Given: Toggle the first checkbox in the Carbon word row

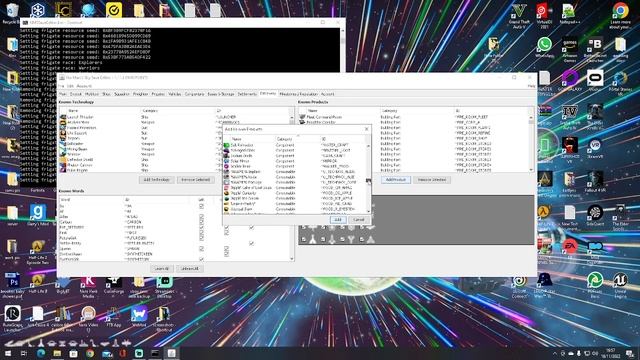Looking at the screenshot, I should click(201, 222).
